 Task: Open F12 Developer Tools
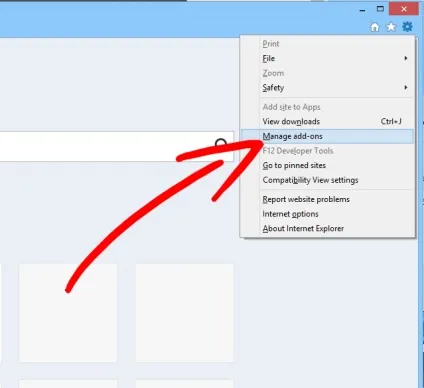tap(327, 151)
